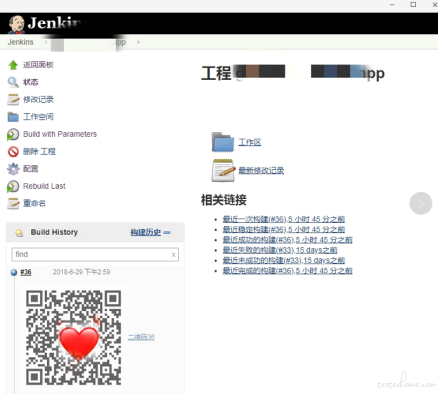The width and height of the screenshot is (438, 394).
Task: Open build #36 link
Action: (26, 272)
